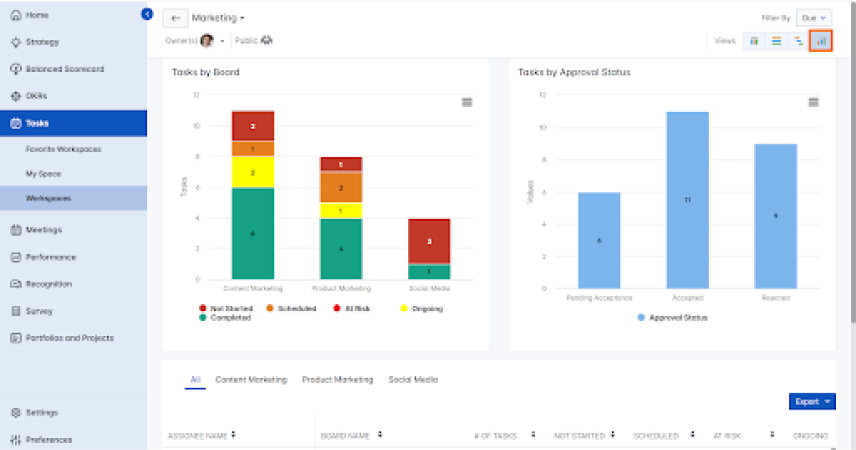Switch to the Gantt timeline view icon
This screenshot has width=856, height=450.
pyautogui.click(x=799, y=41)
